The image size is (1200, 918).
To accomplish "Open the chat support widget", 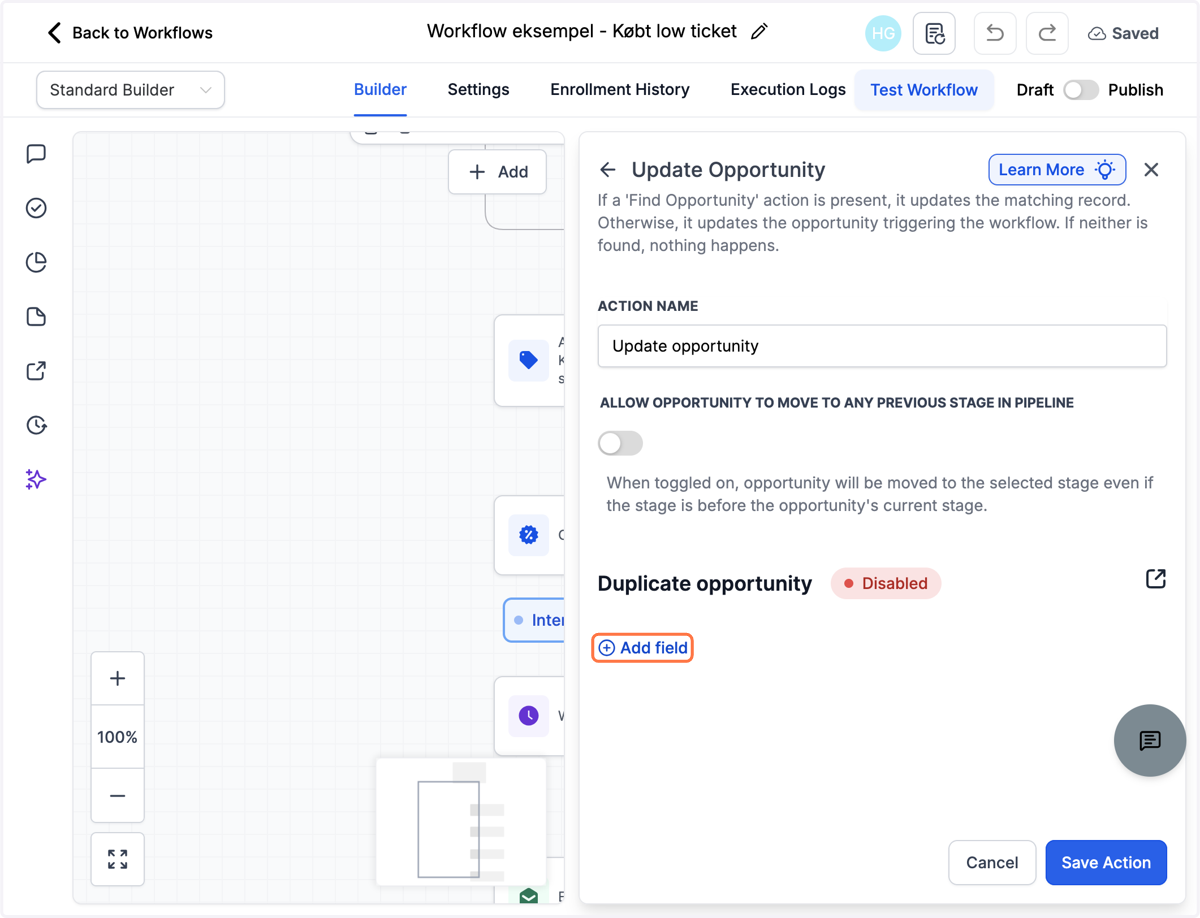I will coord(1150,741).
